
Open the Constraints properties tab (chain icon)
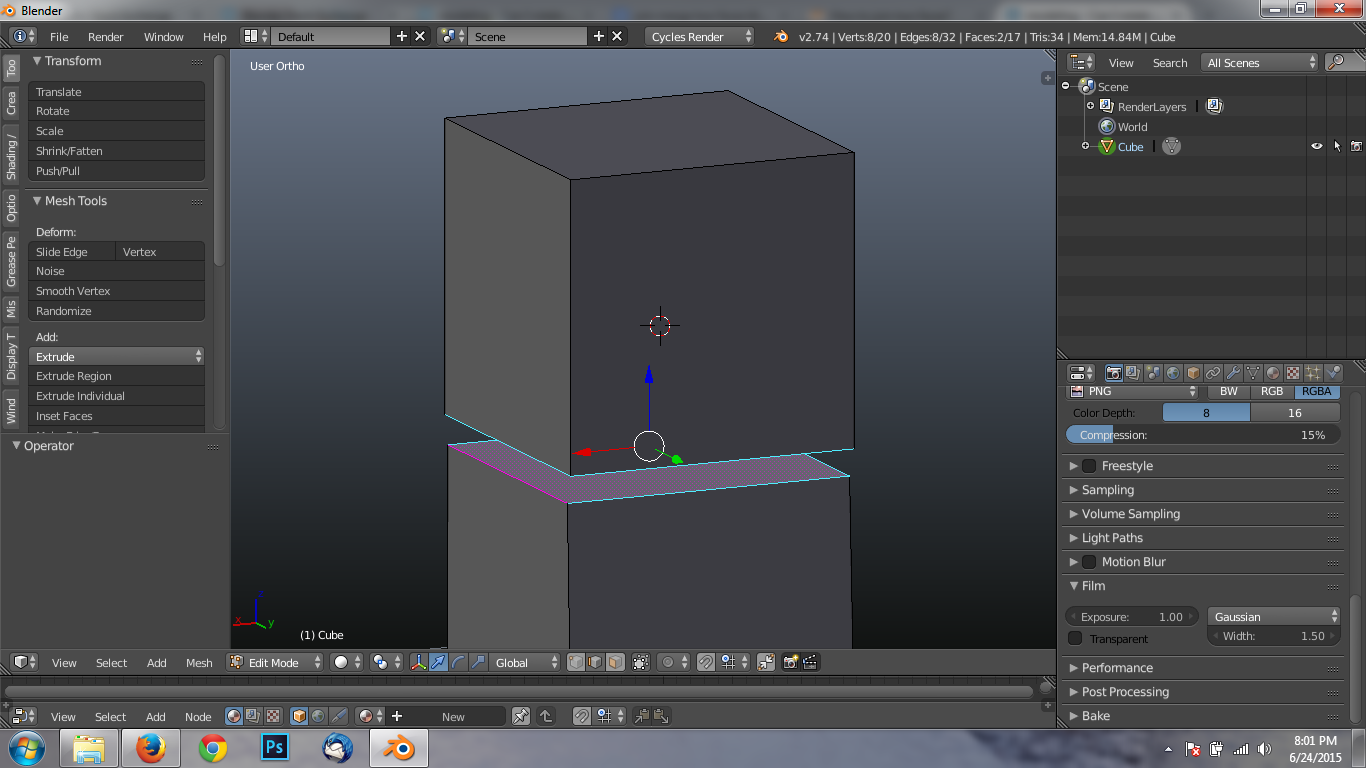[1213, 372]
